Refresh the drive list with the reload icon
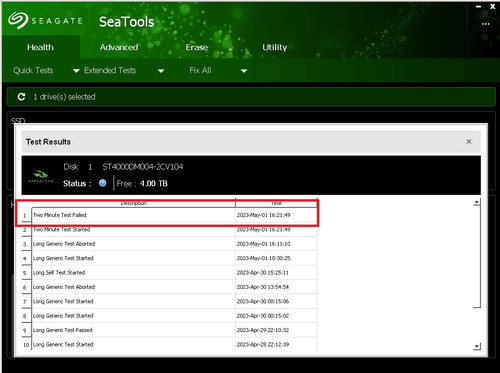 click(x=21, y=97)
